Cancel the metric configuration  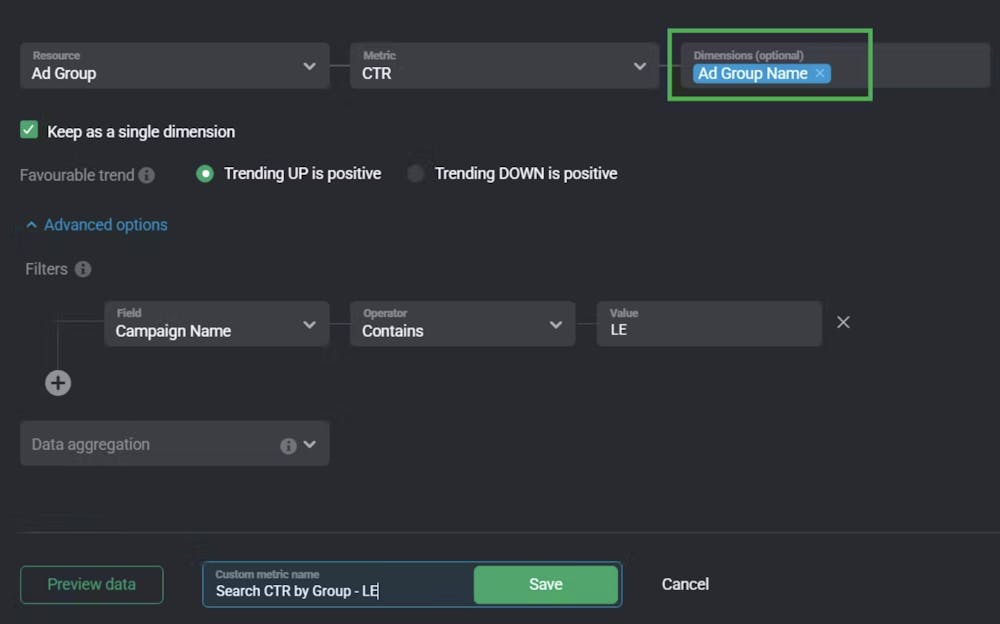pyautogui.click(x=684, y=584)
